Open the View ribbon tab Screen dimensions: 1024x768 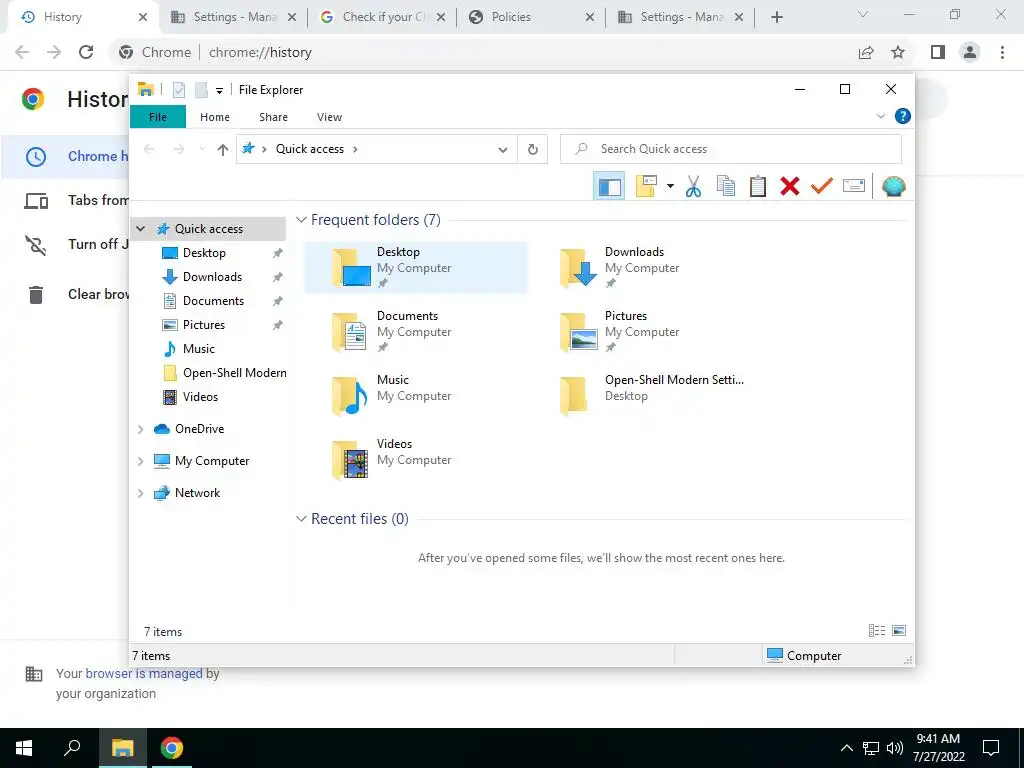pyautogui.click(x=329, y=117)
